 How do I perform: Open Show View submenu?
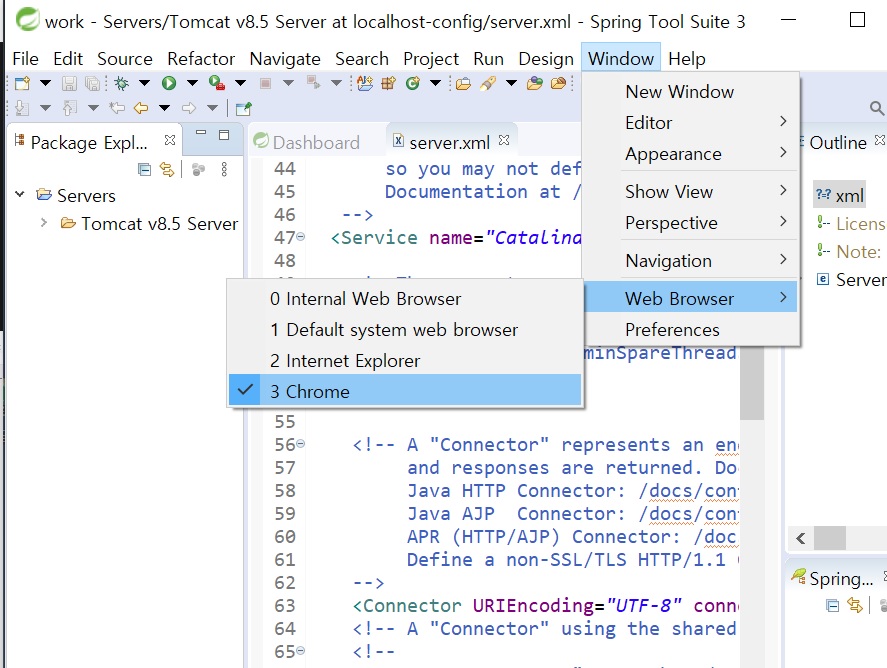691,192
